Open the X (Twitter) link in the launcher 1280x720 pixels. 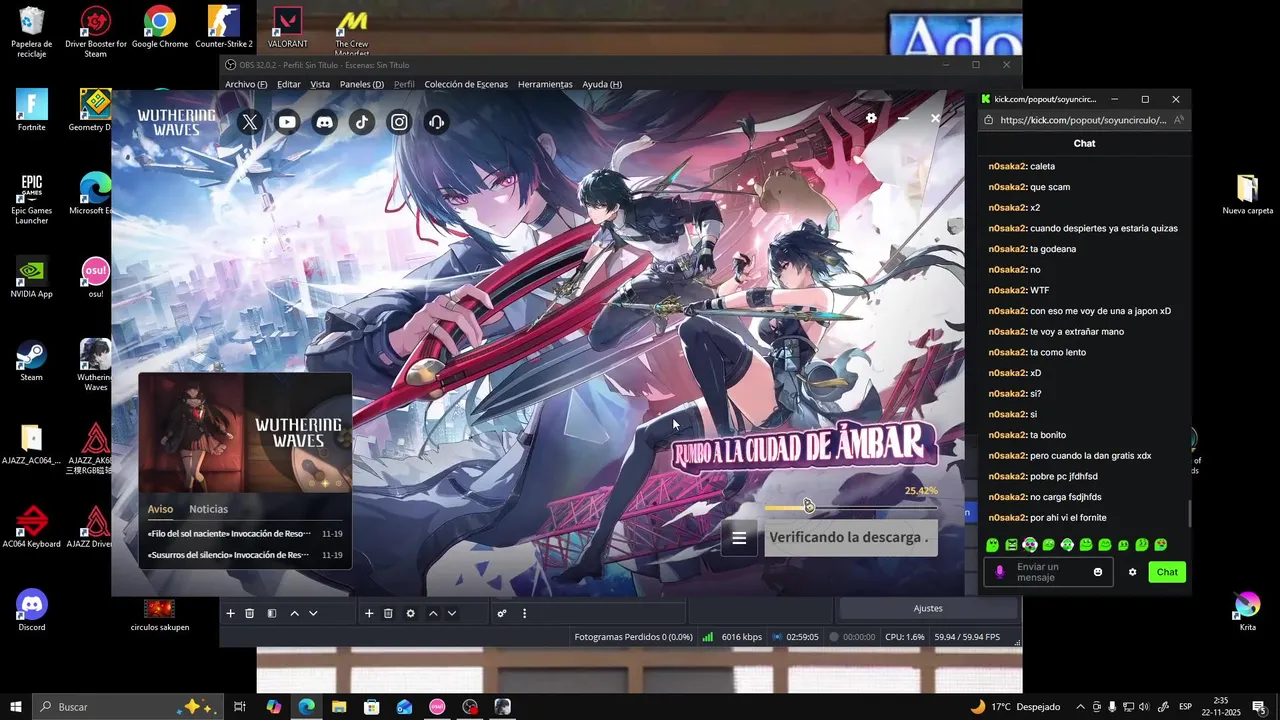(250, 122)
